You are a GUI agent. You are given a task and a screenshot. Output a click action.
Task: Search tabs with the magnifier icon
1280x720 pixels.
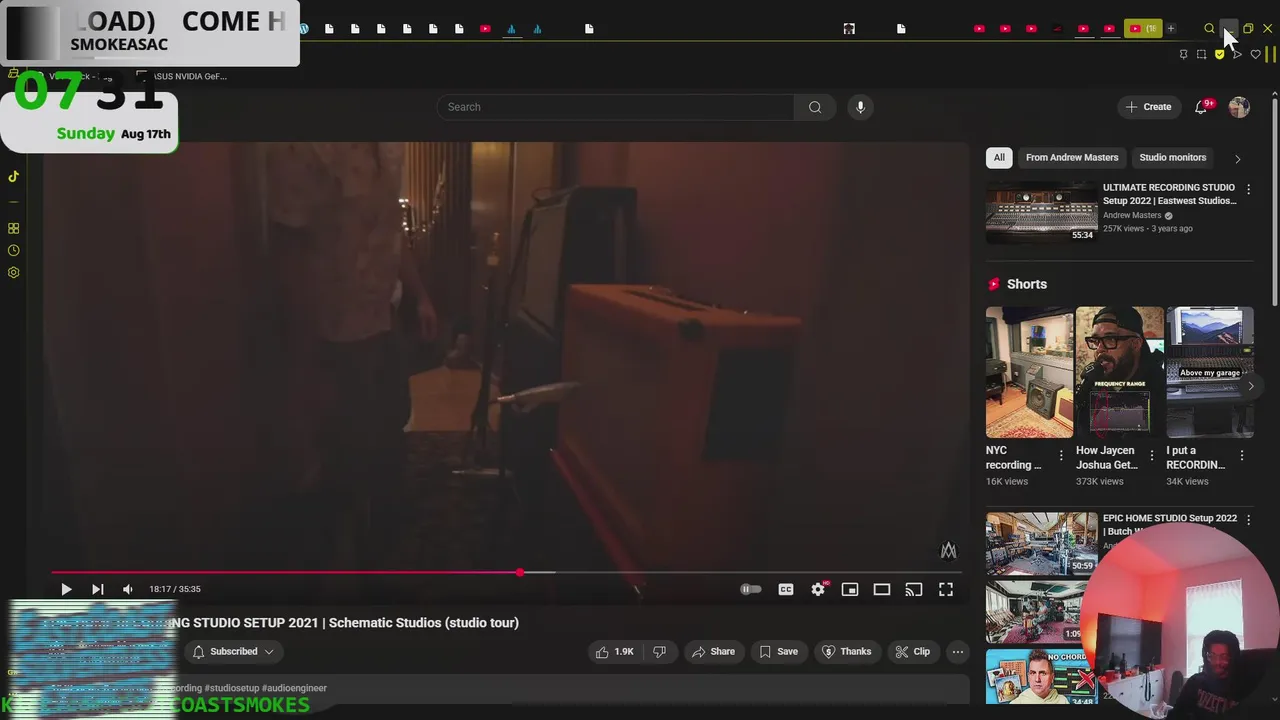pos(1209,28)
